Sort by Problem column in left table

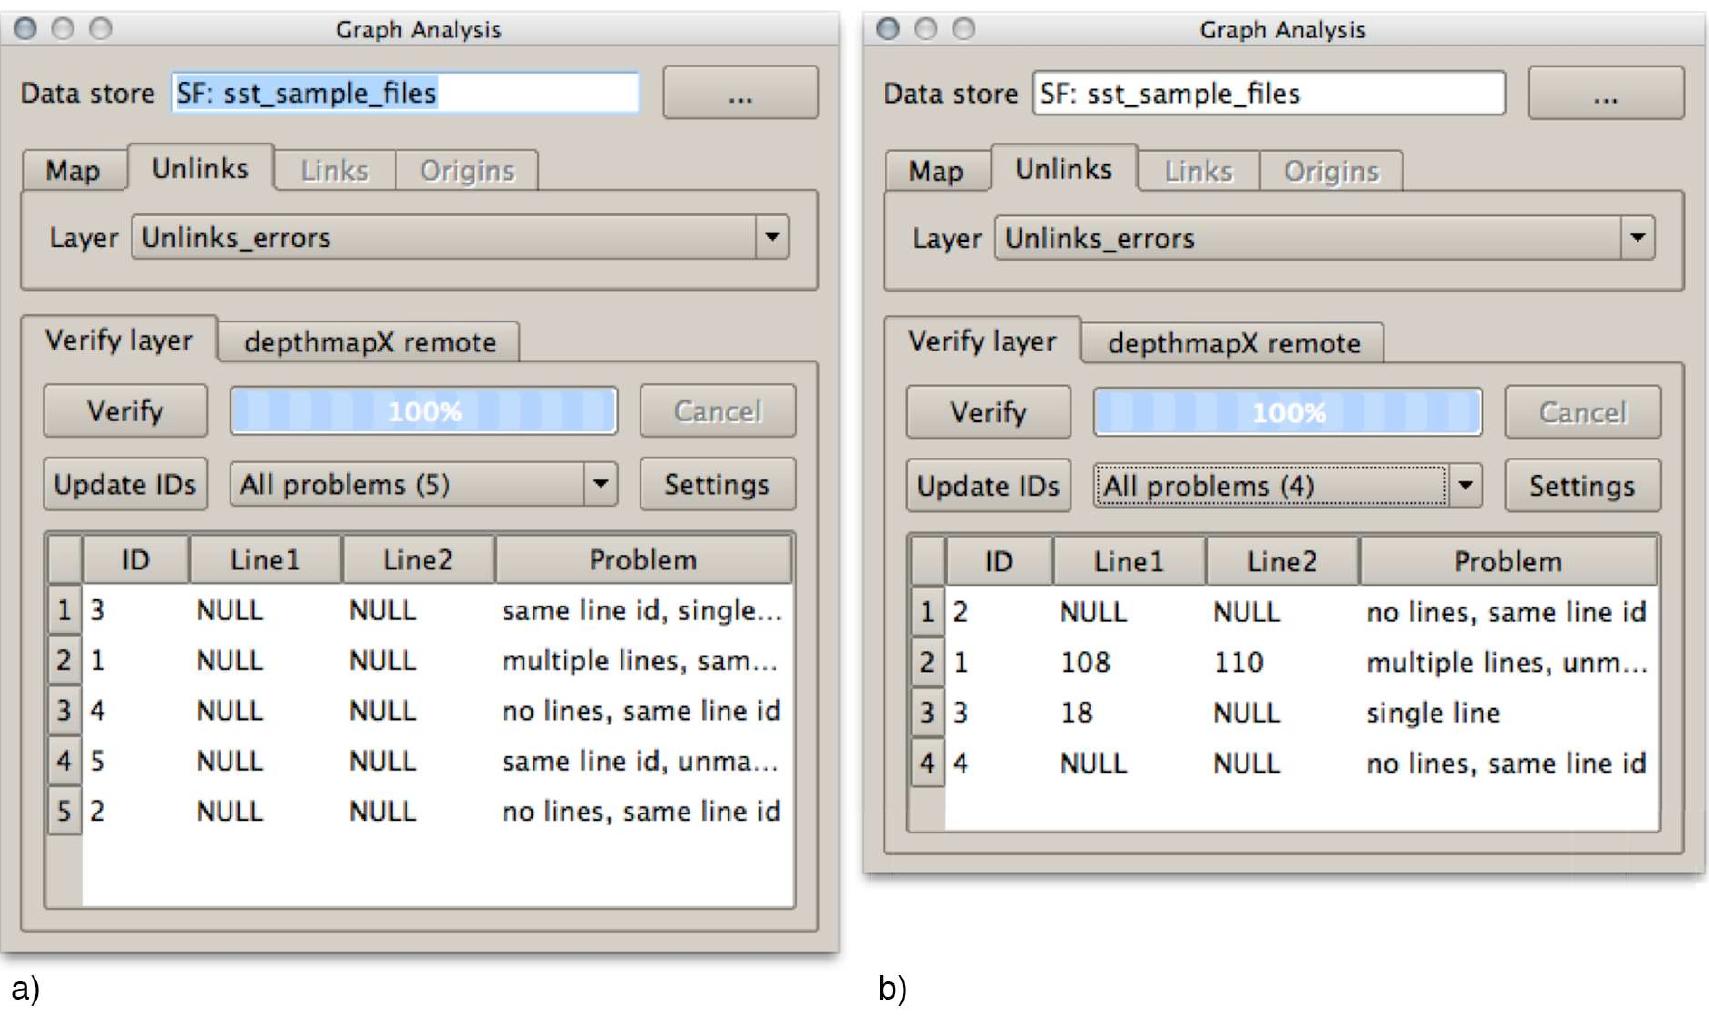643,559
